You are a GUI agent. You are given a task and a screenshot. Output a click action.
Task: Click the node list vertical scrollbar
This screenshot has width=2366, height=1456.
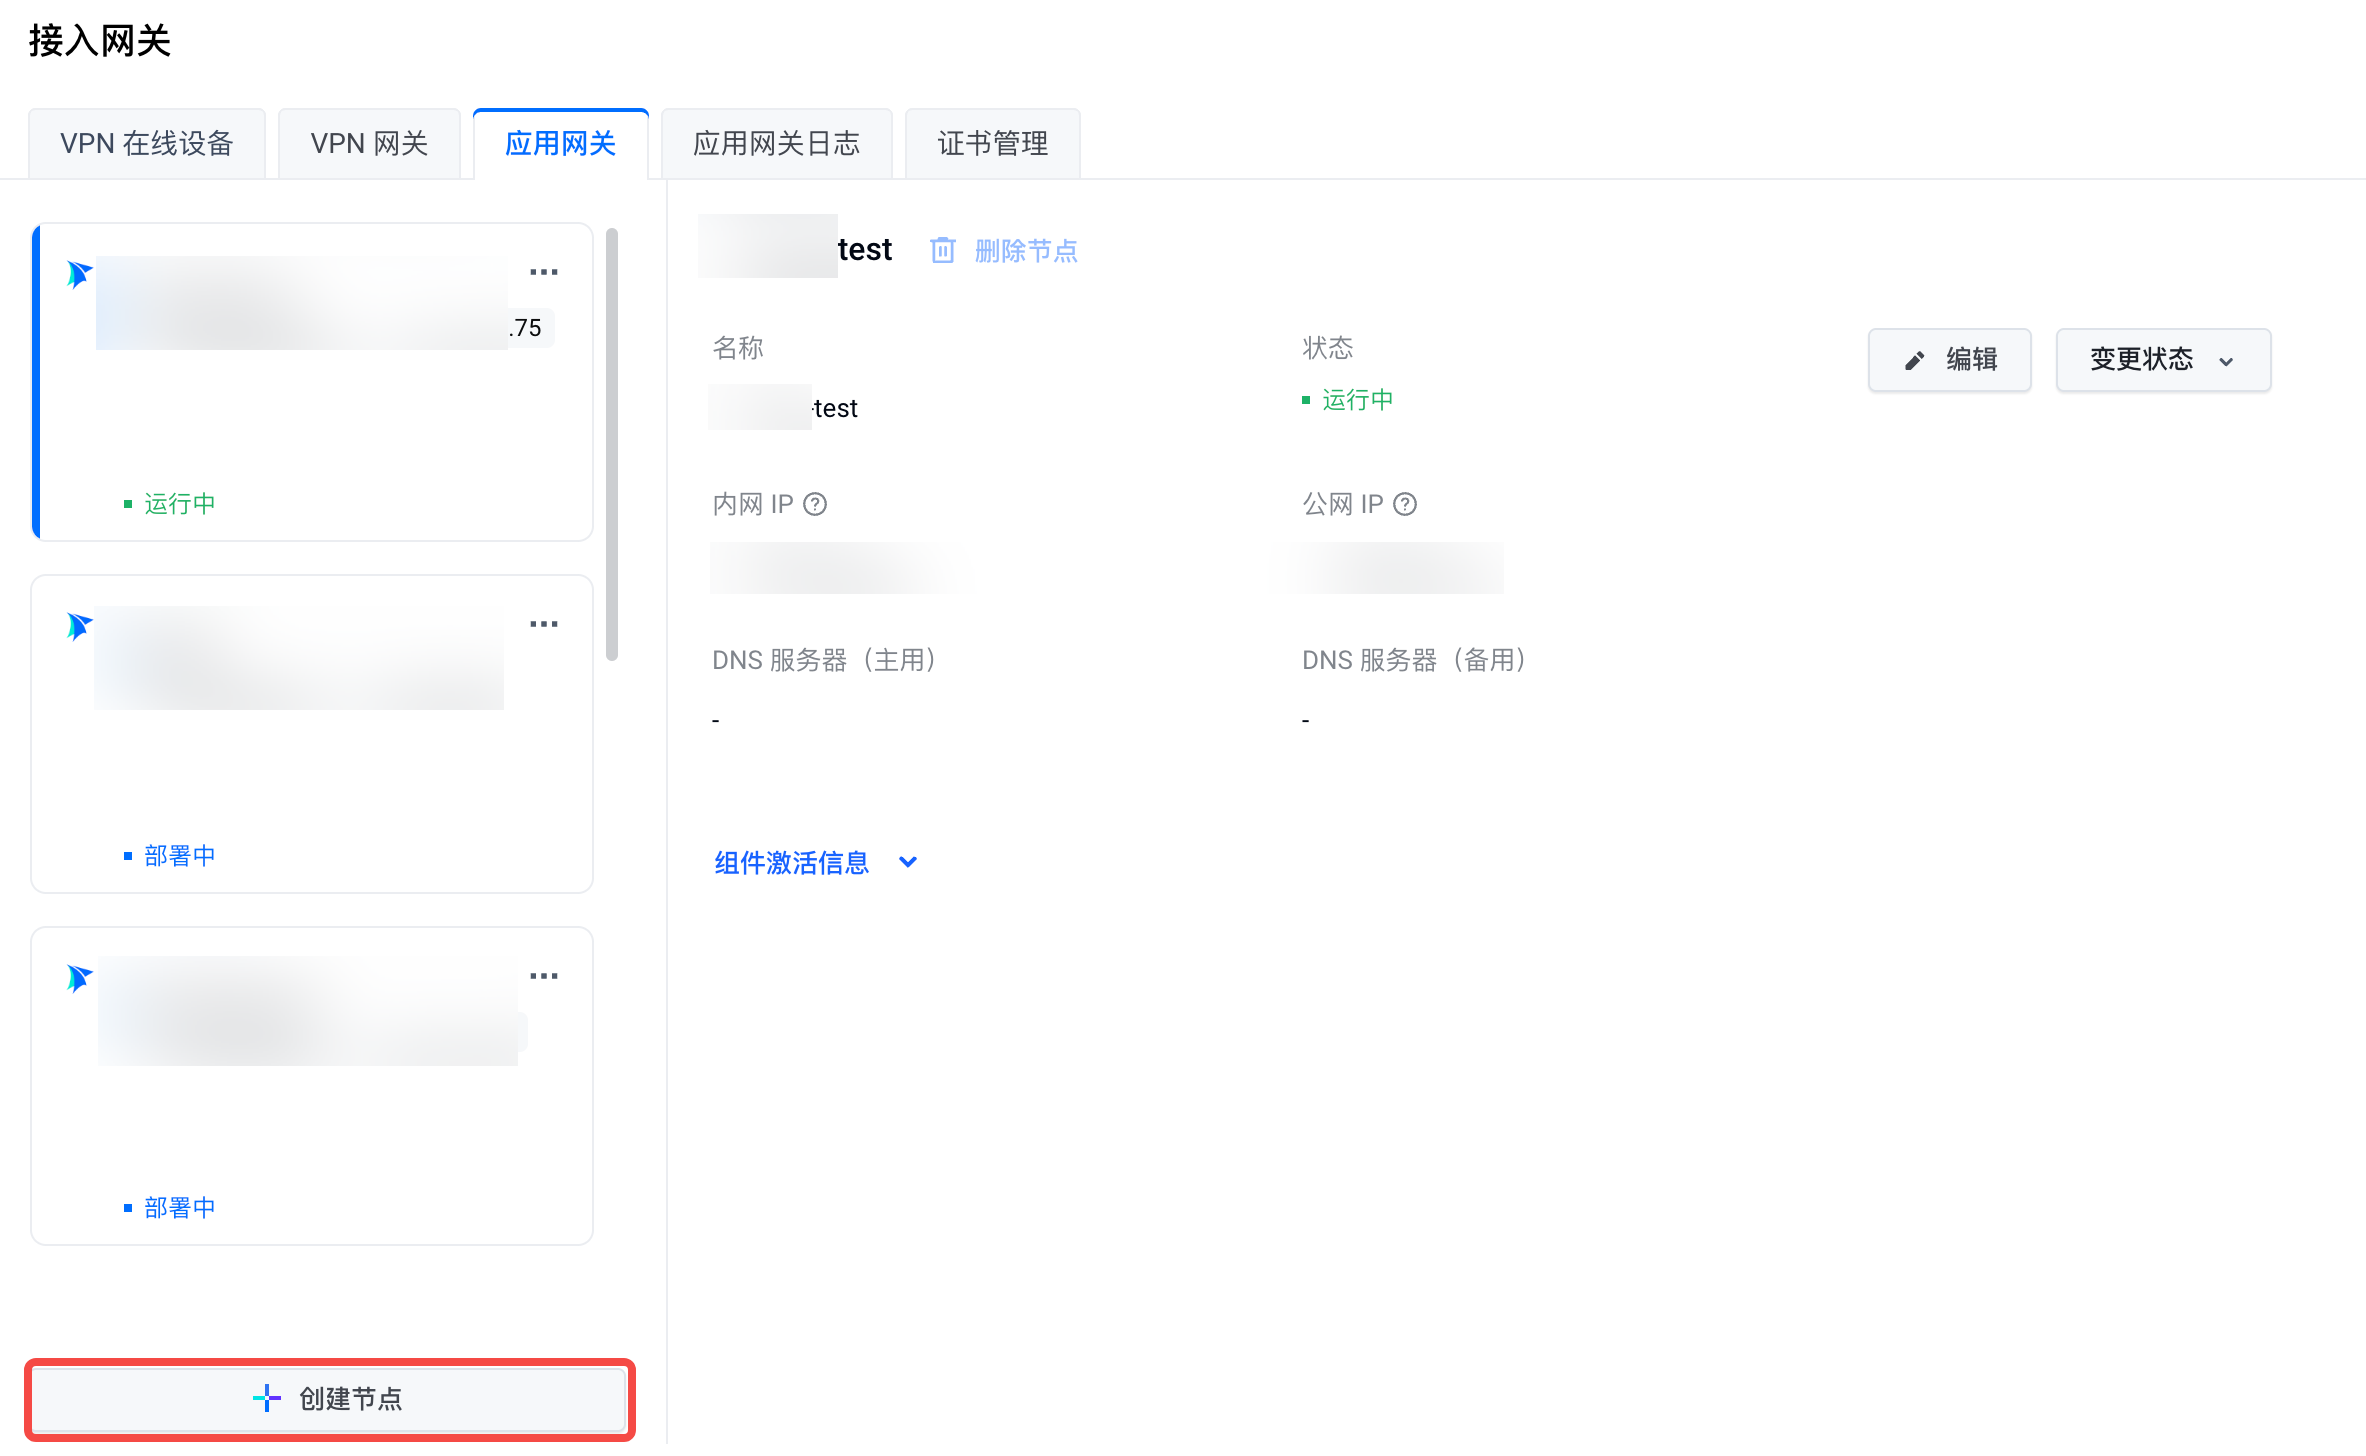pyautogui.click(x=612, y=445)
